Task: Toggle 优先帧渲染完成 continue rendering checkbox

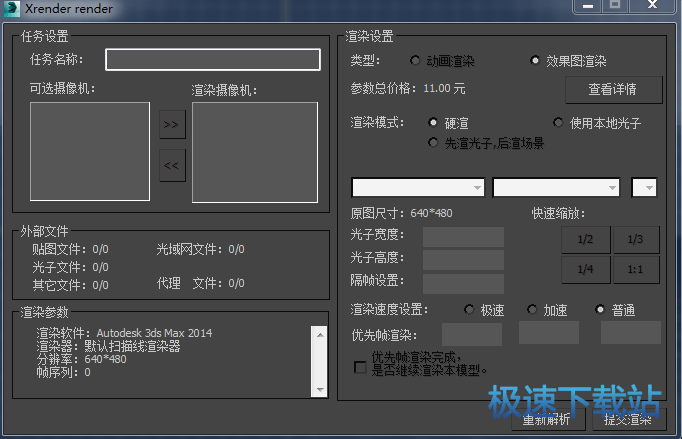Action: 360,367
